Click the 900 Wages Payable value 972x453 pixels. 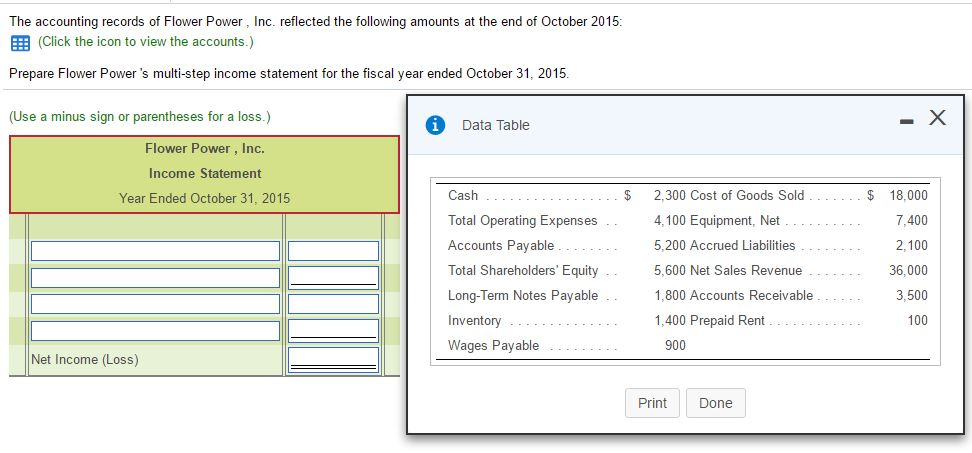(675, 345)
